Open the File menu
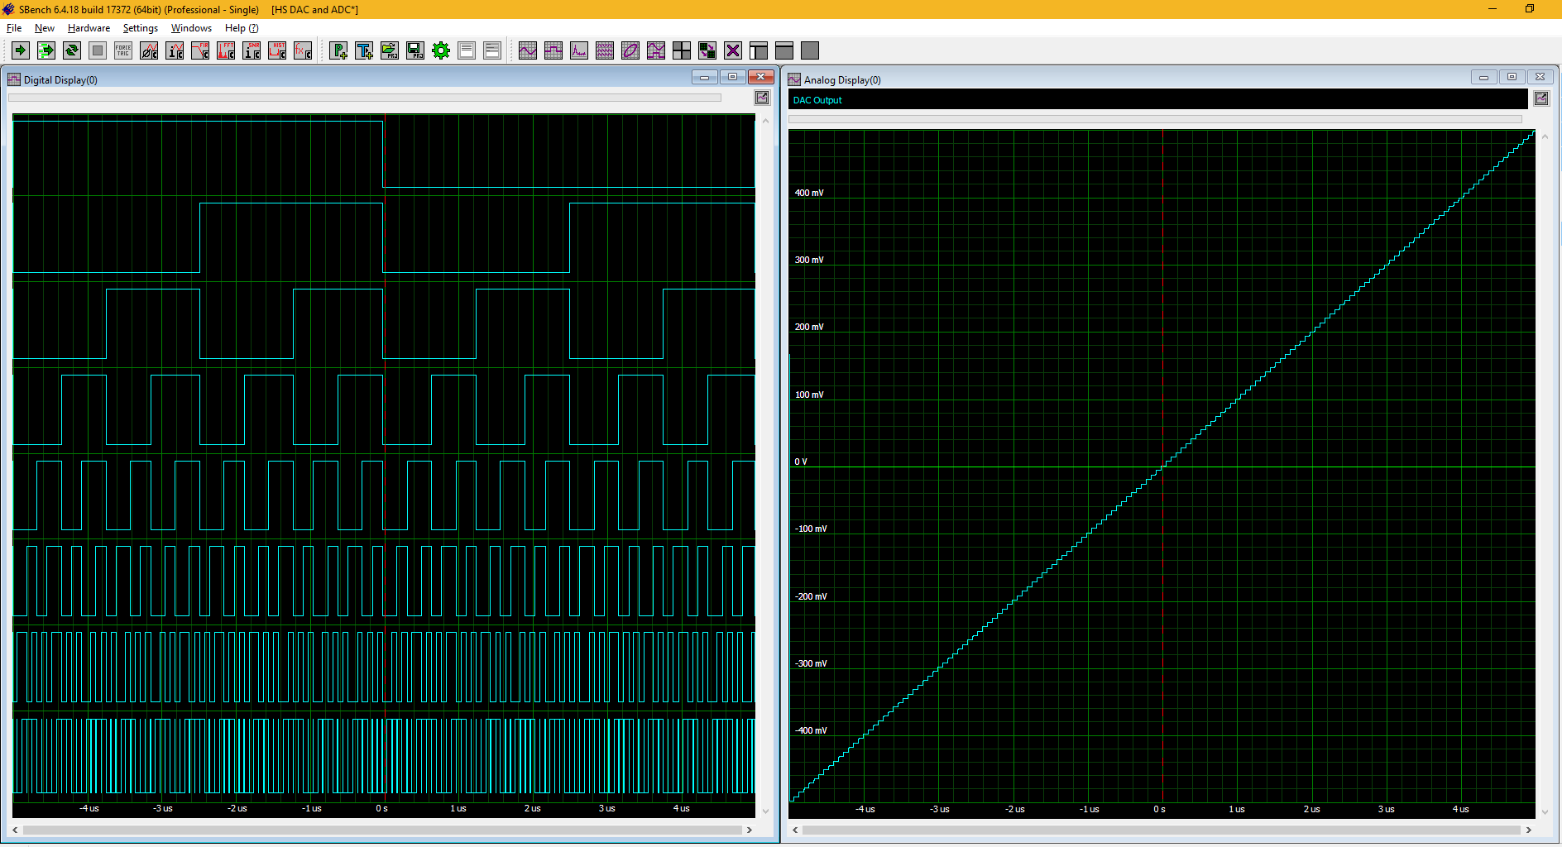This screenshot has width=1562, height=847. [14, 28]
